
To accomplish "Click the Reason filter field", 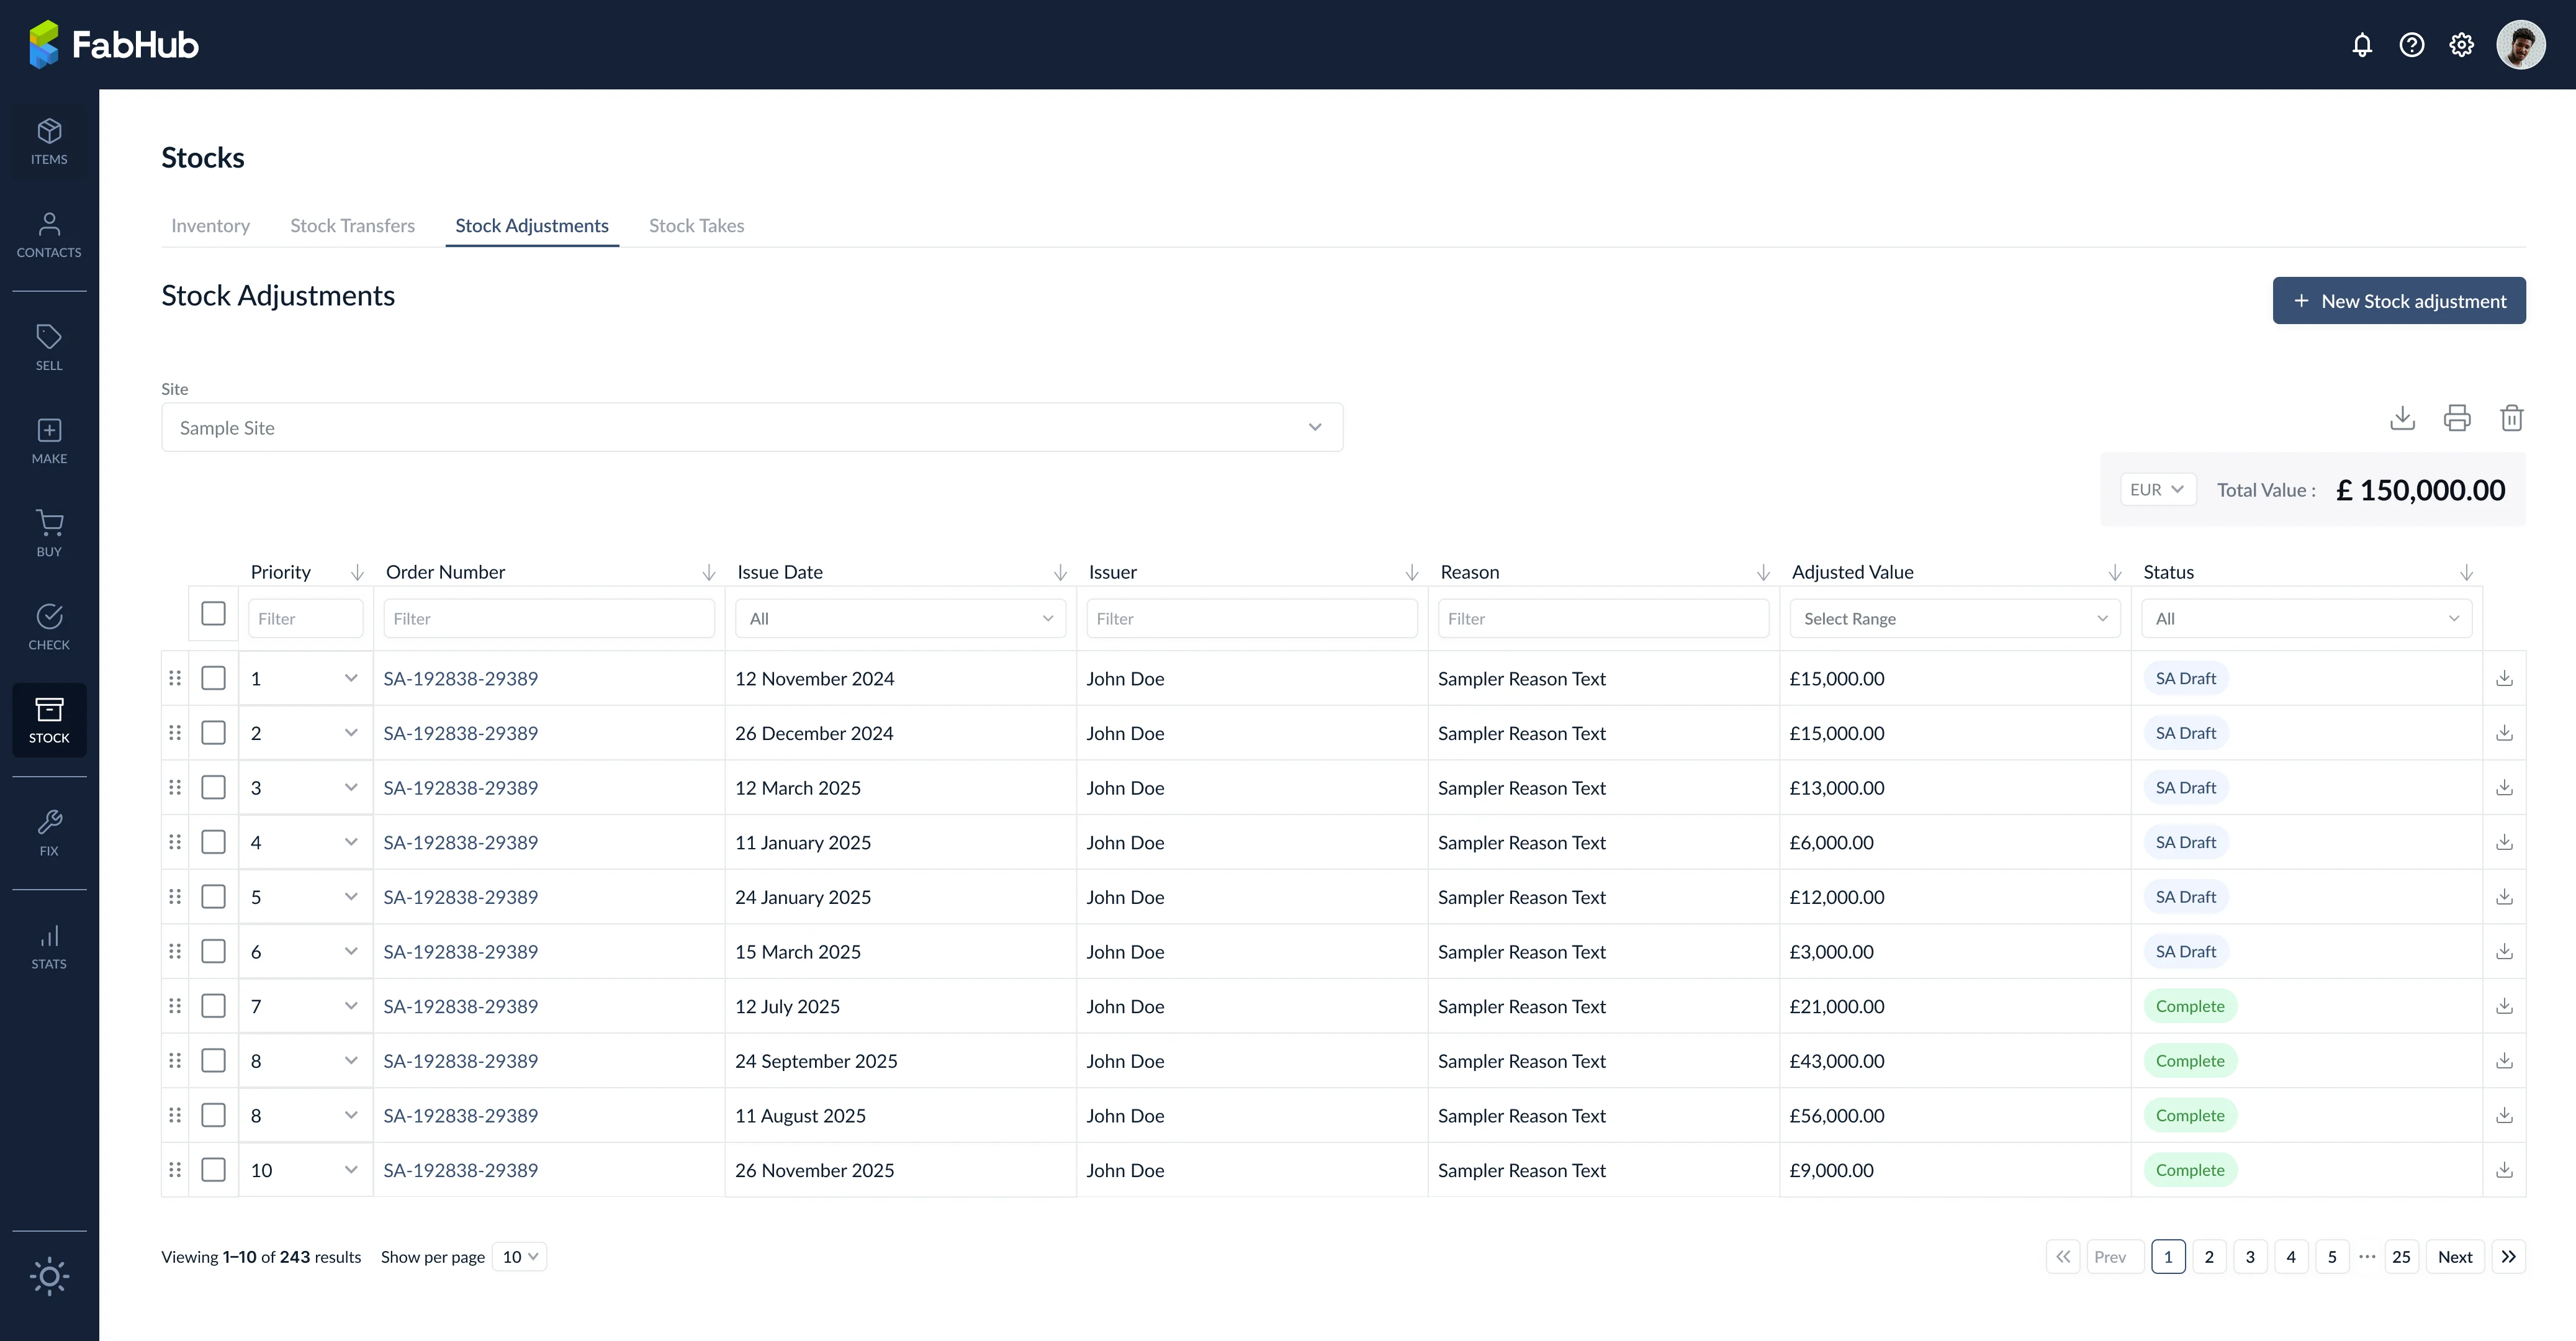I will click(x=1603, y=619).
